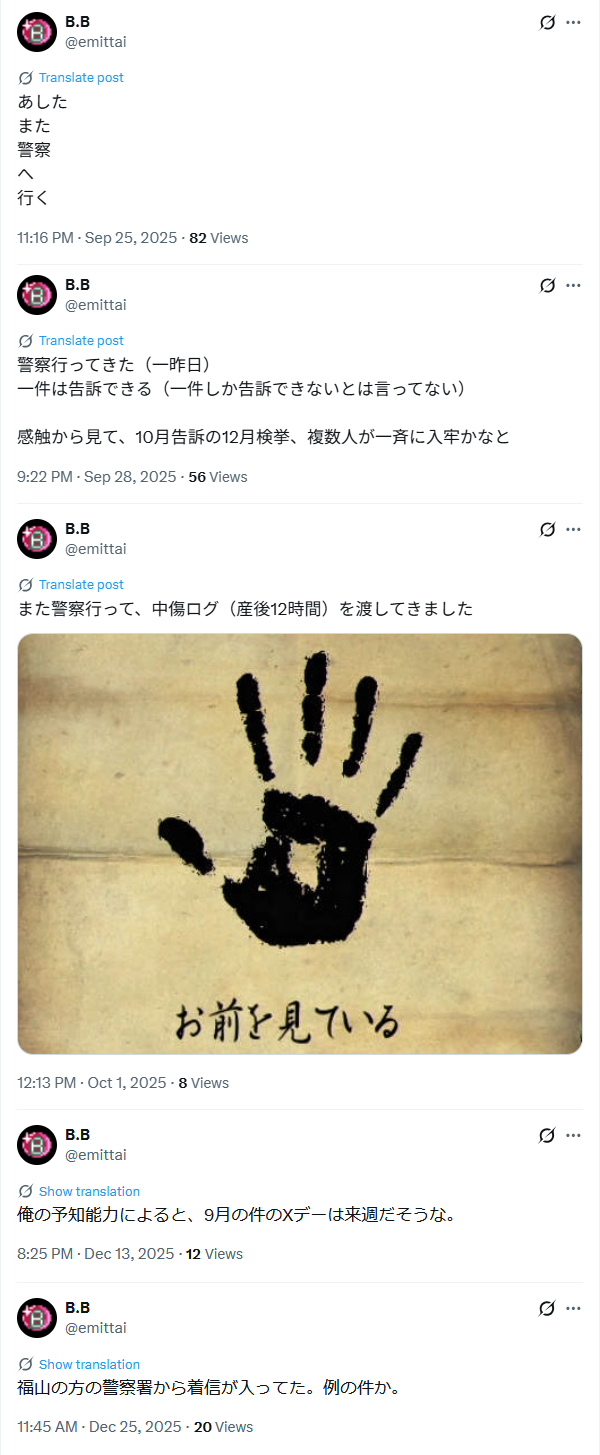Open three-dot menu on Dec 25 post

pos(573,1308)
